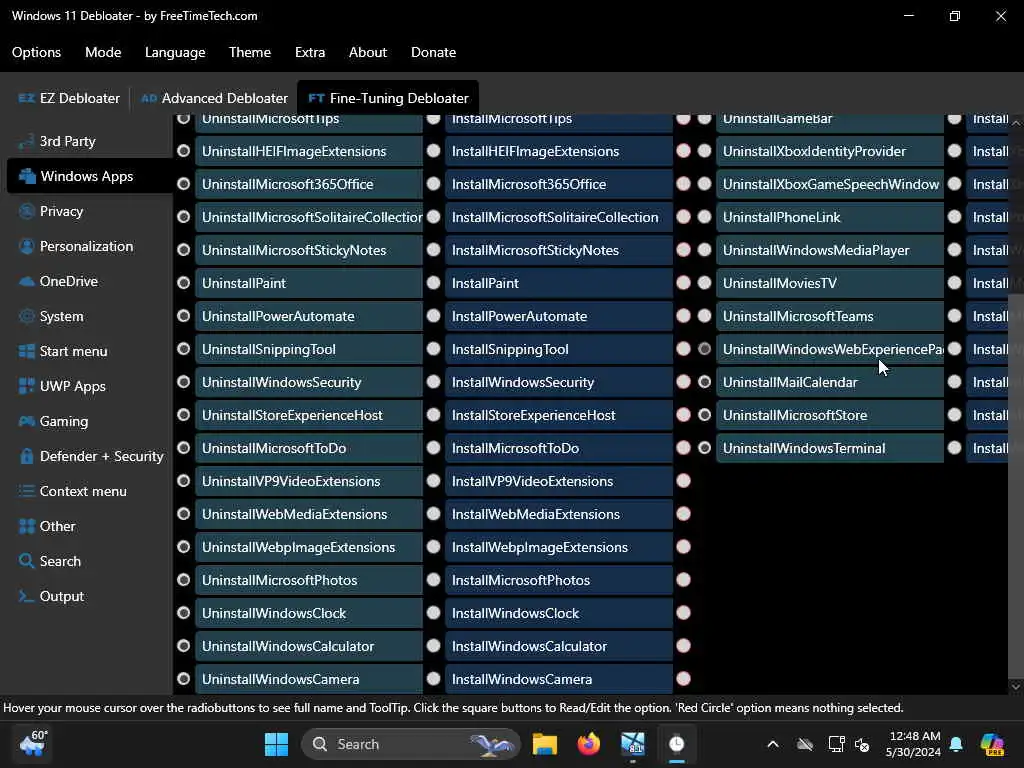The image size is (1024, 768).
Task: Open File Explorer from the taskbar
Action: [545, 744]
